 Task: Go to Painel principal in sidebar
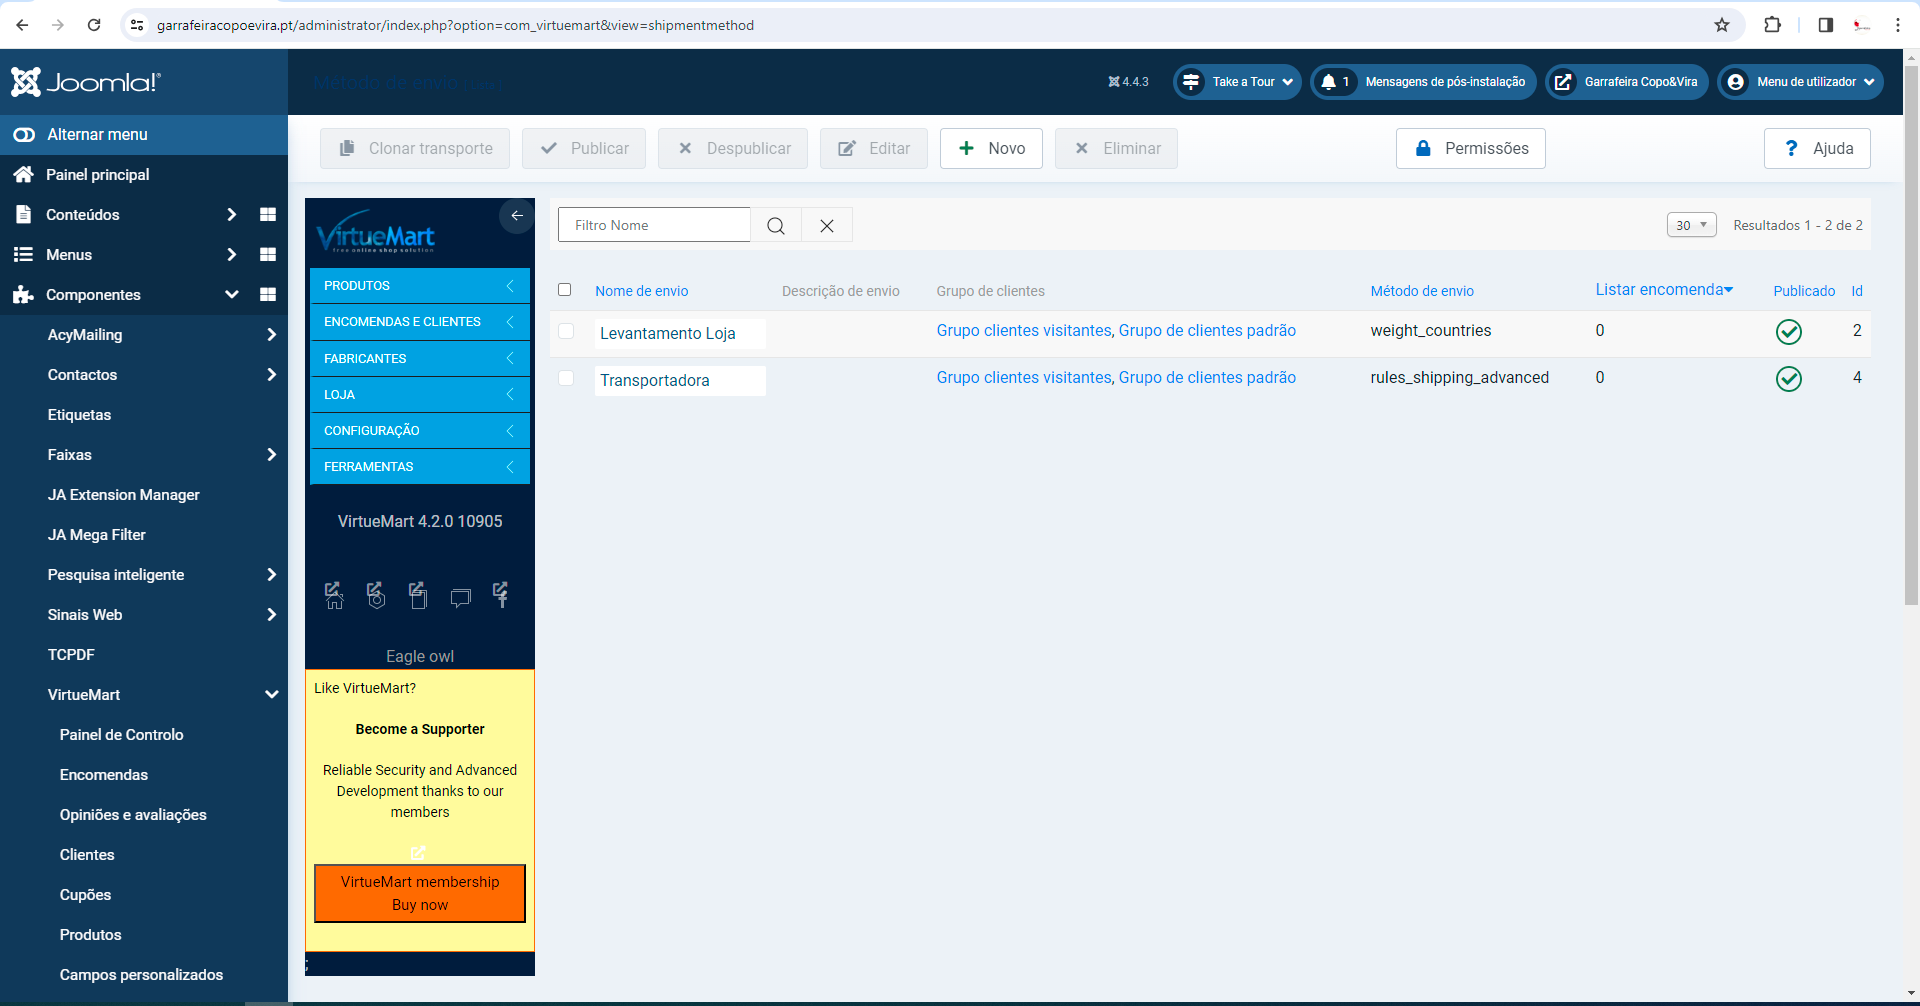click(x=97, y=175)
